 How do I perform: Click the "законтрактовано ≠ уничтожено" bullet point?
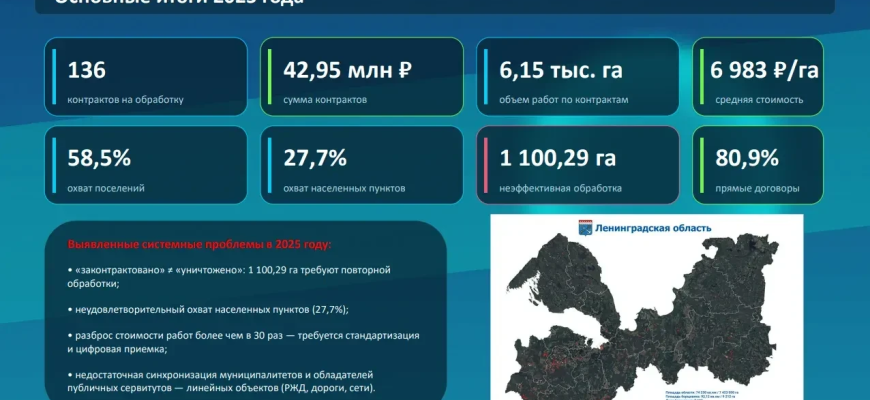[x=228, y=277]
